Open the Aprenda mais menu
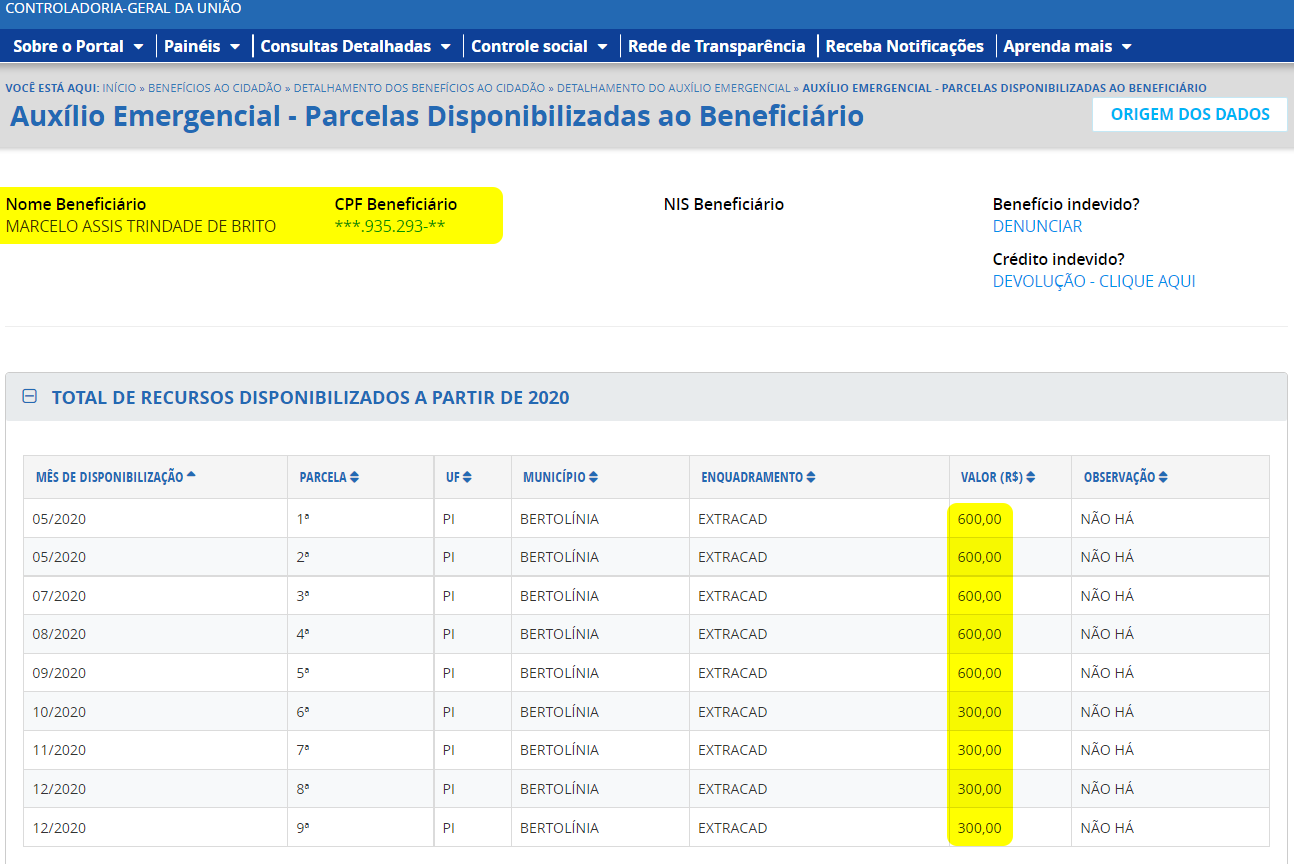This screenshot has height=864, width=1294. pyautogui.click(x=1067, y=46)
